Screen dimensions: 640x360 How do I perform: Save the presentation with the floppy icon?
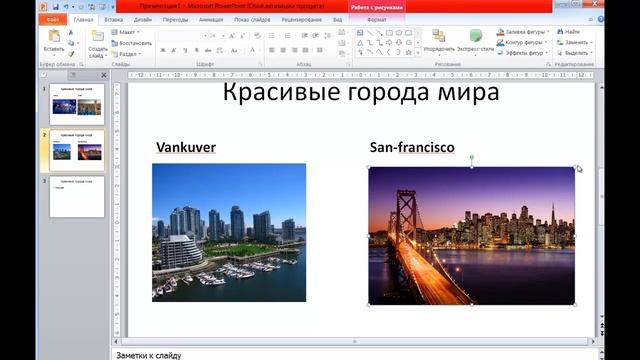[56, 7]
